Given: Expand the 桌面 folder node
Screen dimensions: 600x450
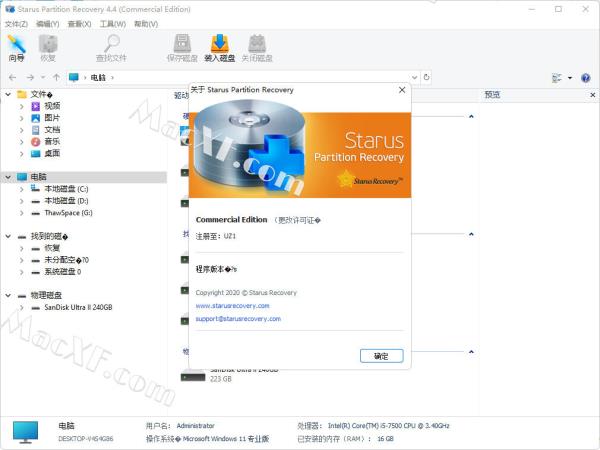Looking at the screenshot, I should [x=22, y=153].
